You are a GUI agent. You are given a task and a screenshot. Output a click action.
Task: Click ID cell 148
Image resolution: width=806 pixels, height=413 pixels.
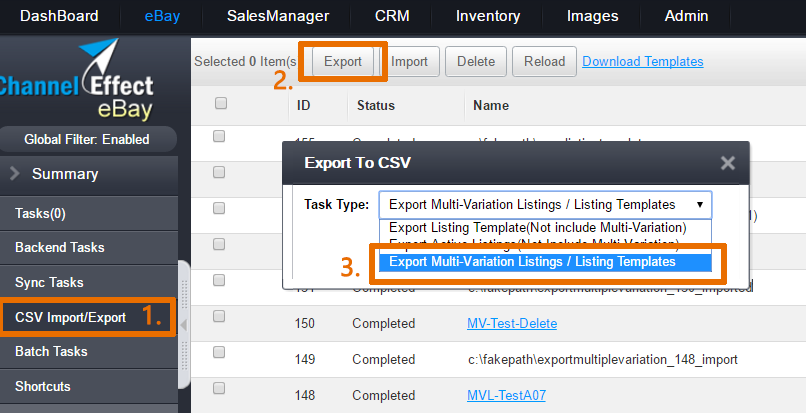305,396
